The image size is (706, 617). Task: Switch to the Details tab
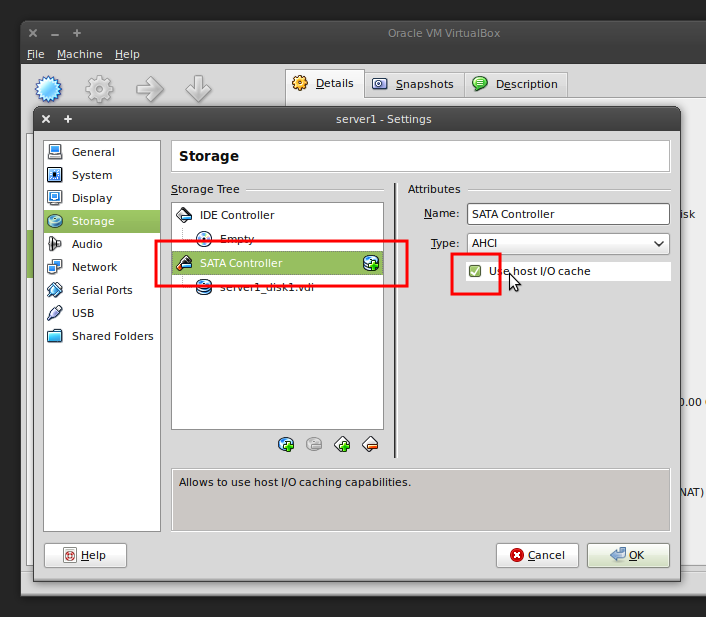325,84
